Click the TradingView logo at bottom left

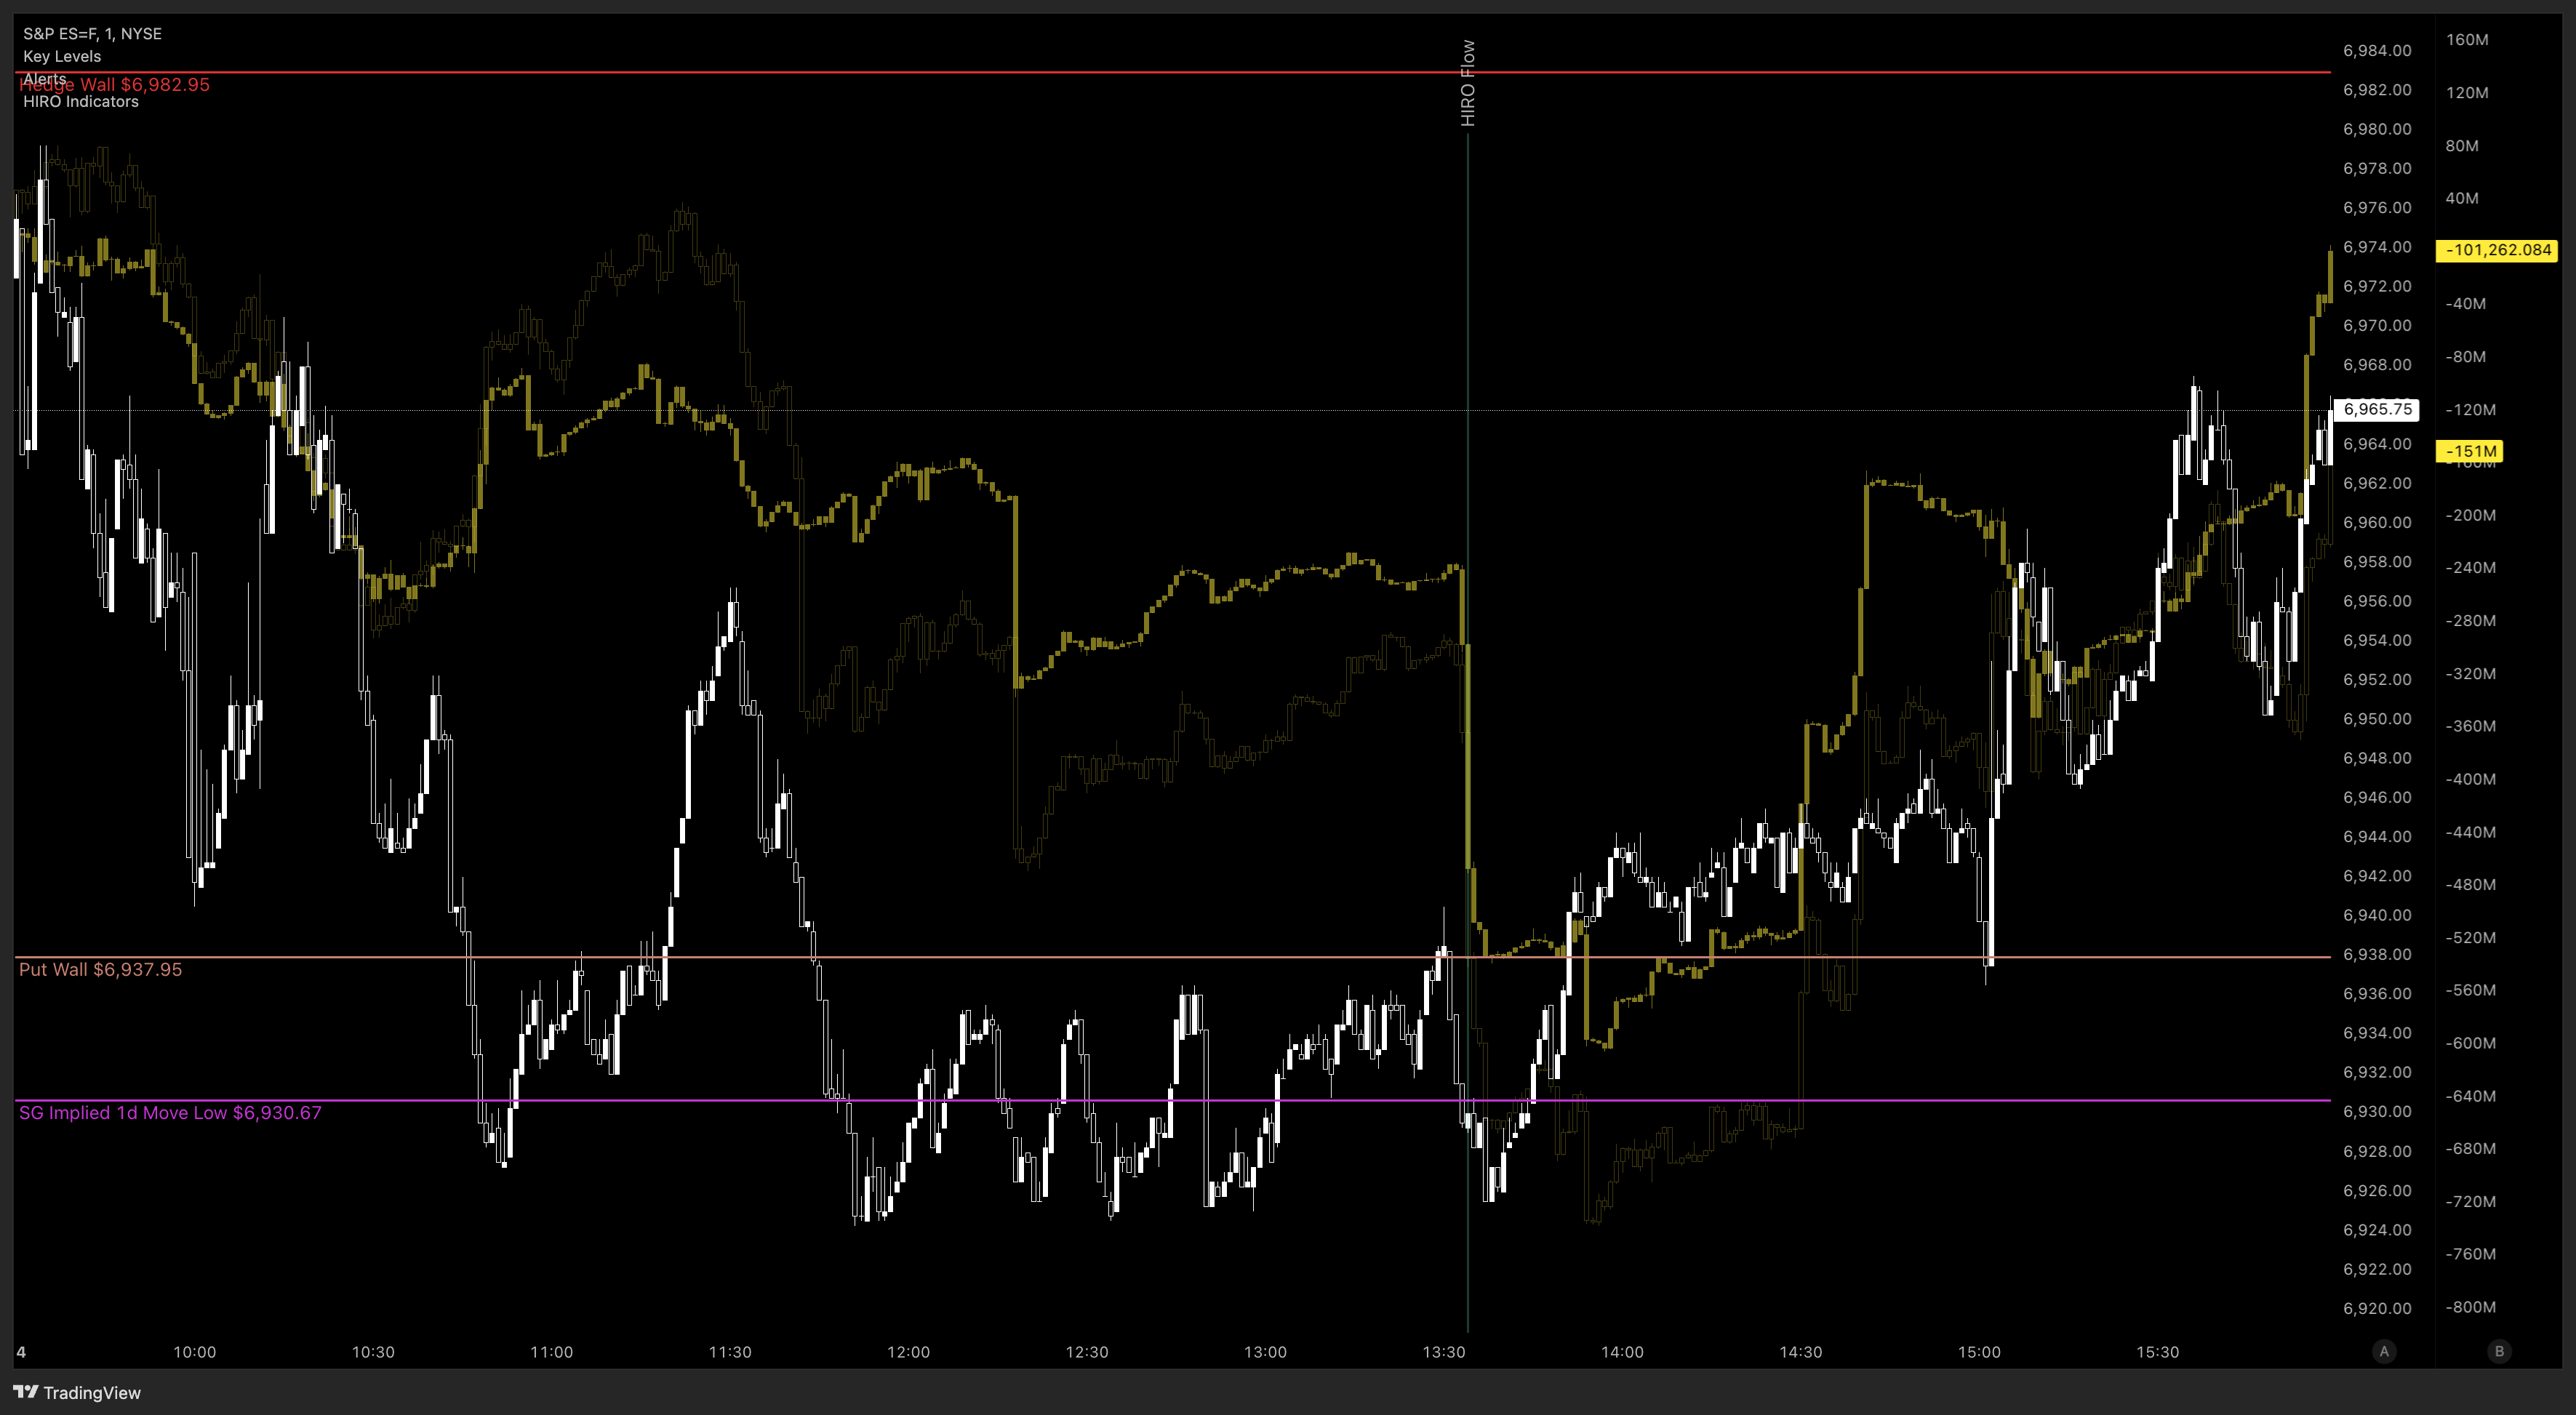tap(77, 1392)
